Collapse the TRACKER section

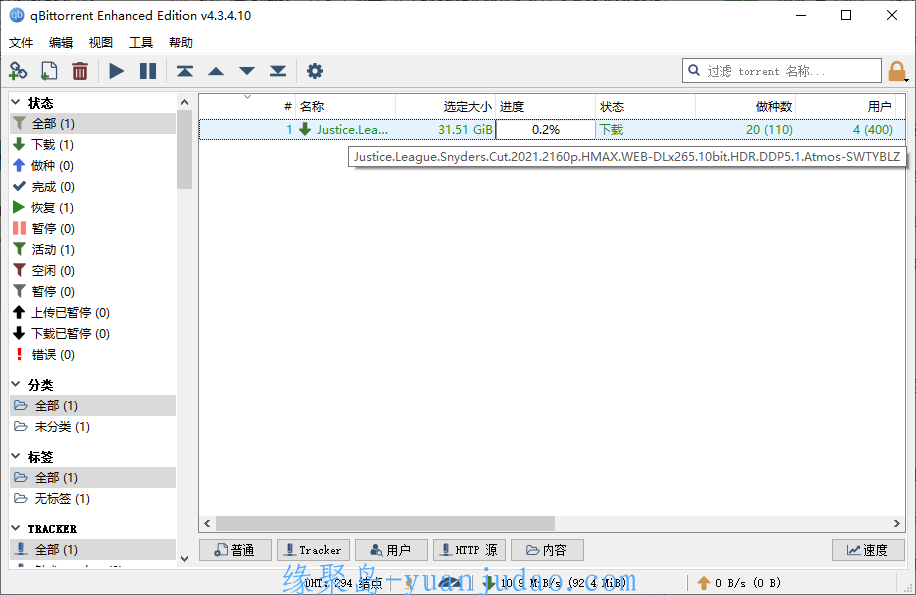[x=16, y=528]
